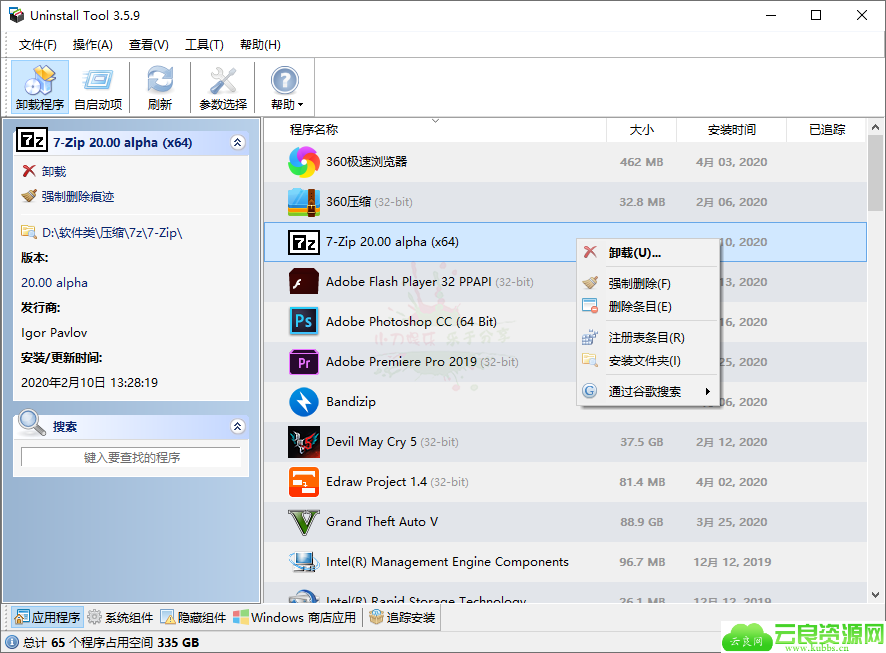Switch to the 隐藏组件 bottom tab
The image size is (886, 653).
tap(193, 617)
